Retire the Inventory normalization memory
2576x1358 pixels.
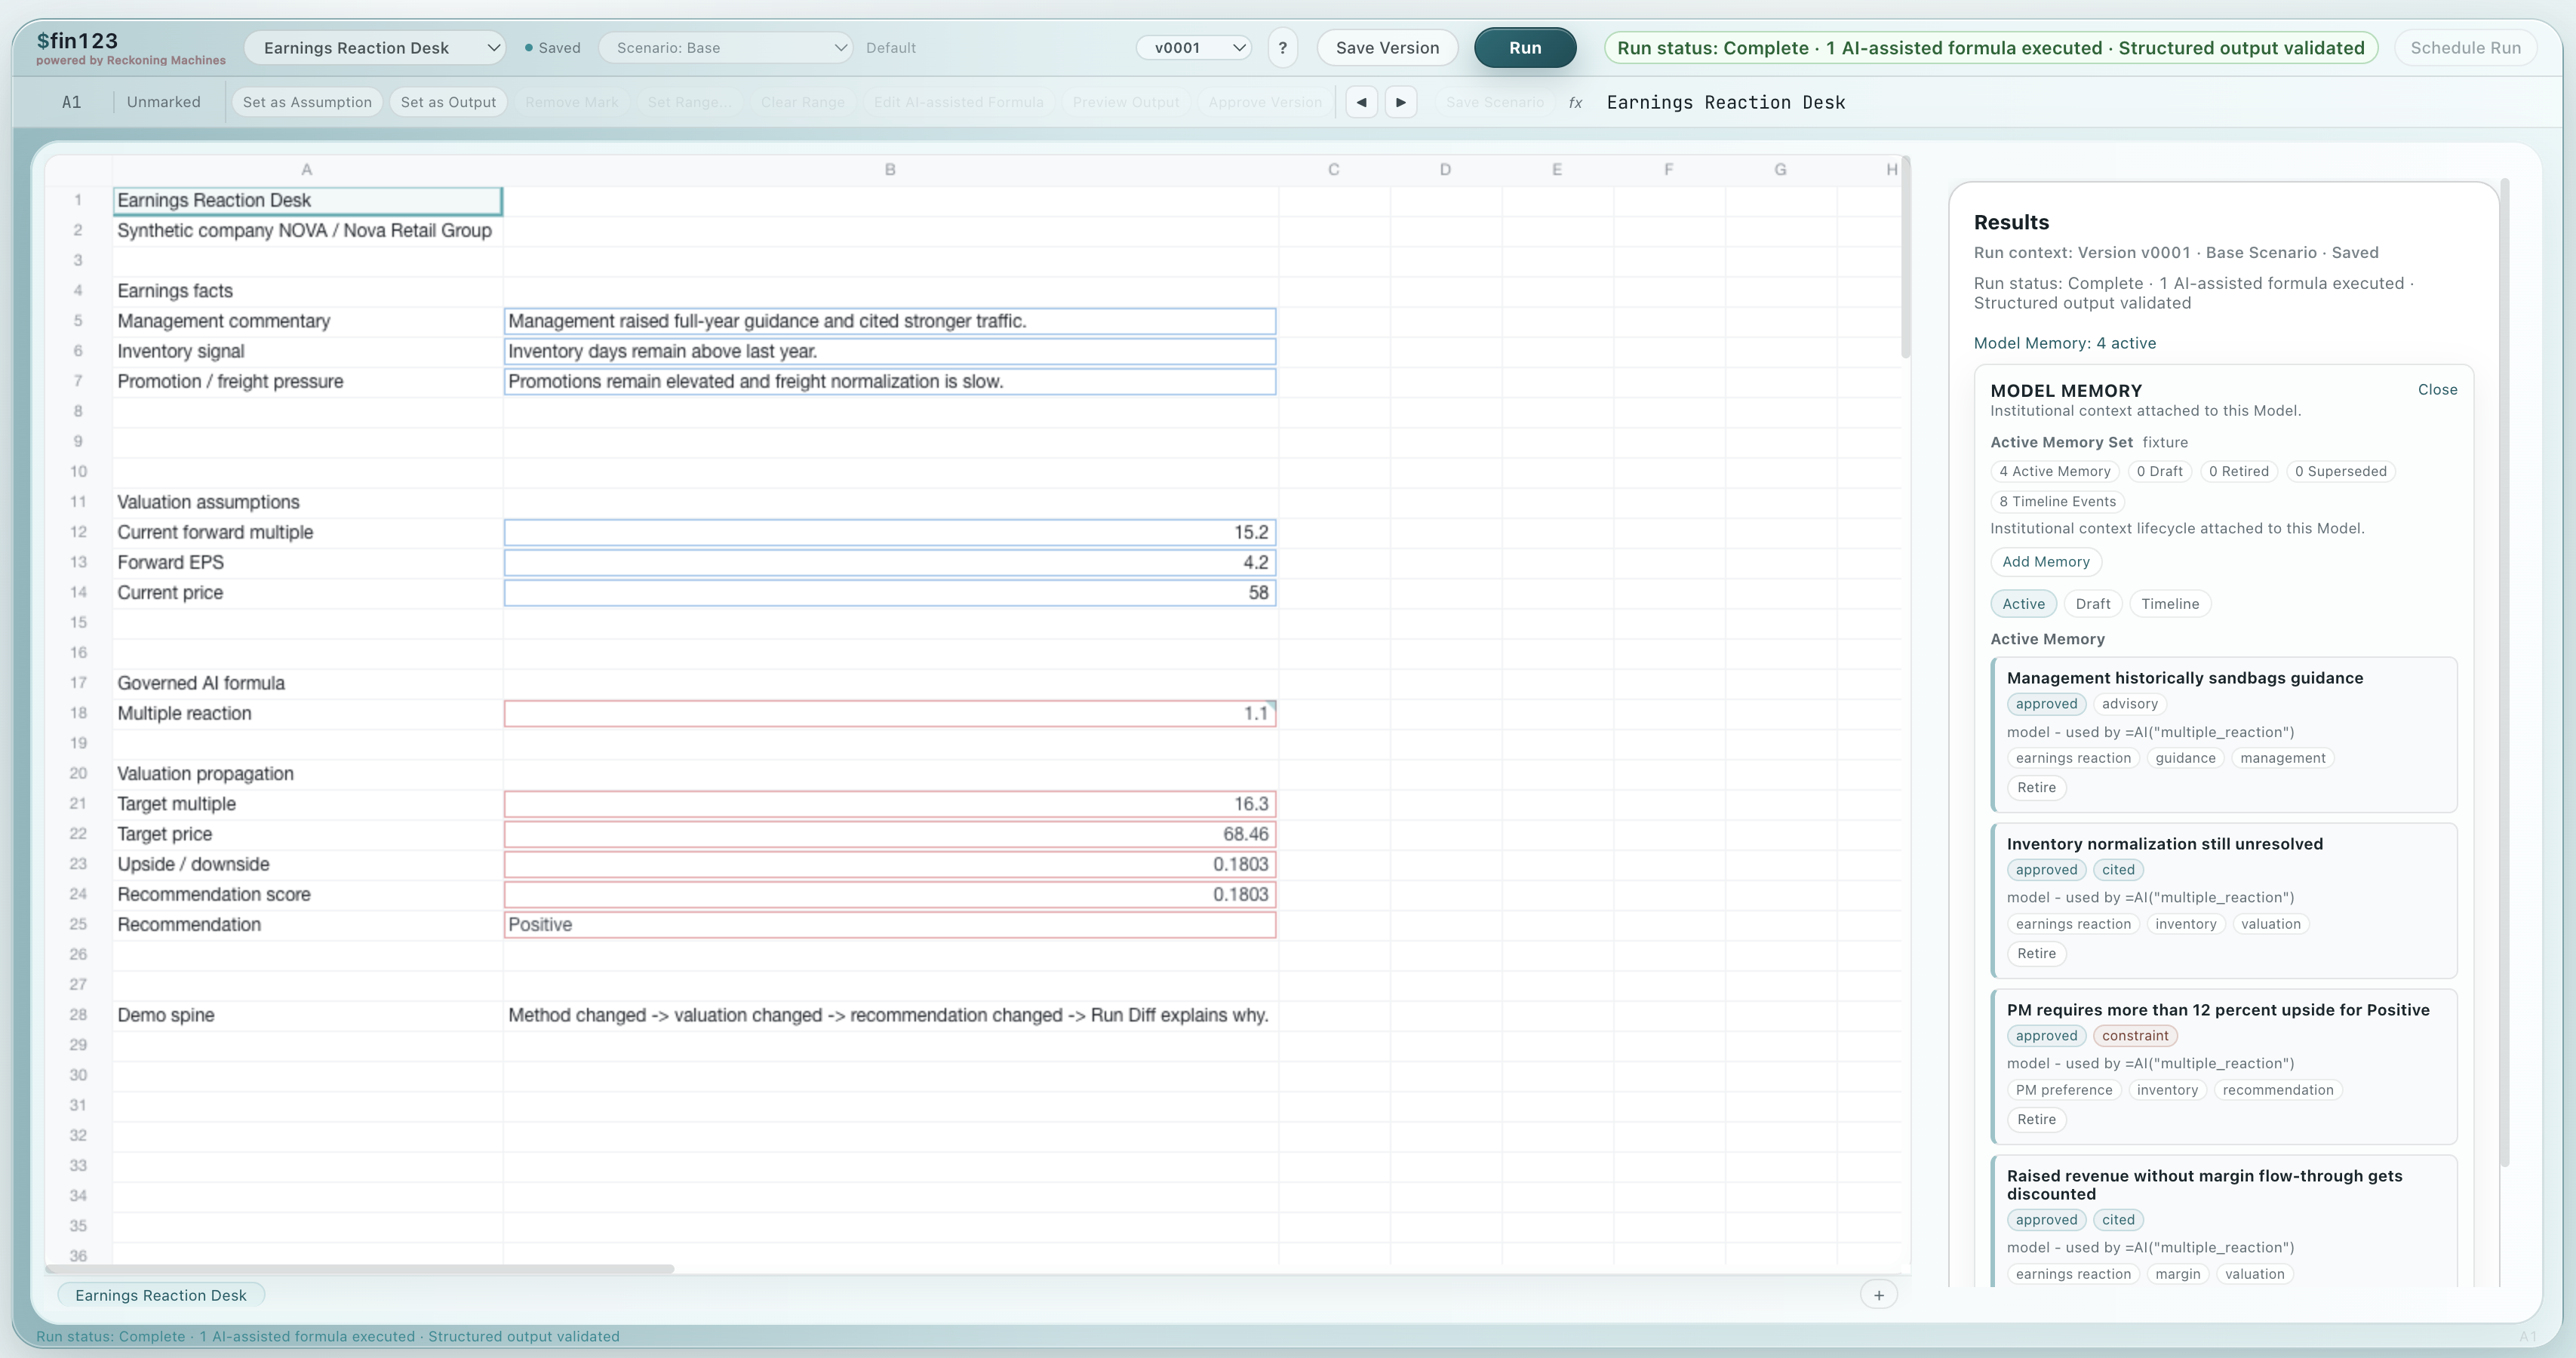[x=2036, y=954]
